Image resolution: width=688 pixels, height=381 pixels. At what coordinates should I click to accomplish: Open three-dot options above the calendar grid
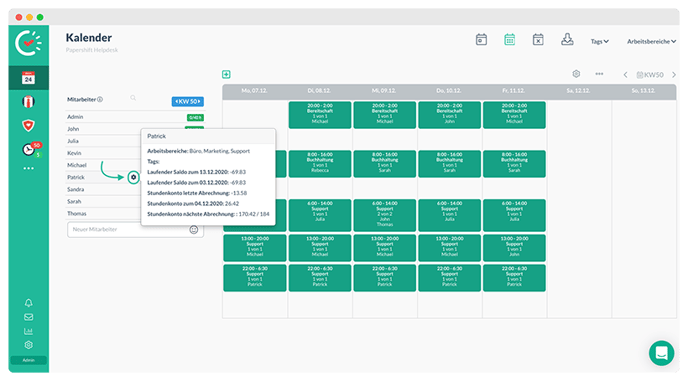(599, 74)
